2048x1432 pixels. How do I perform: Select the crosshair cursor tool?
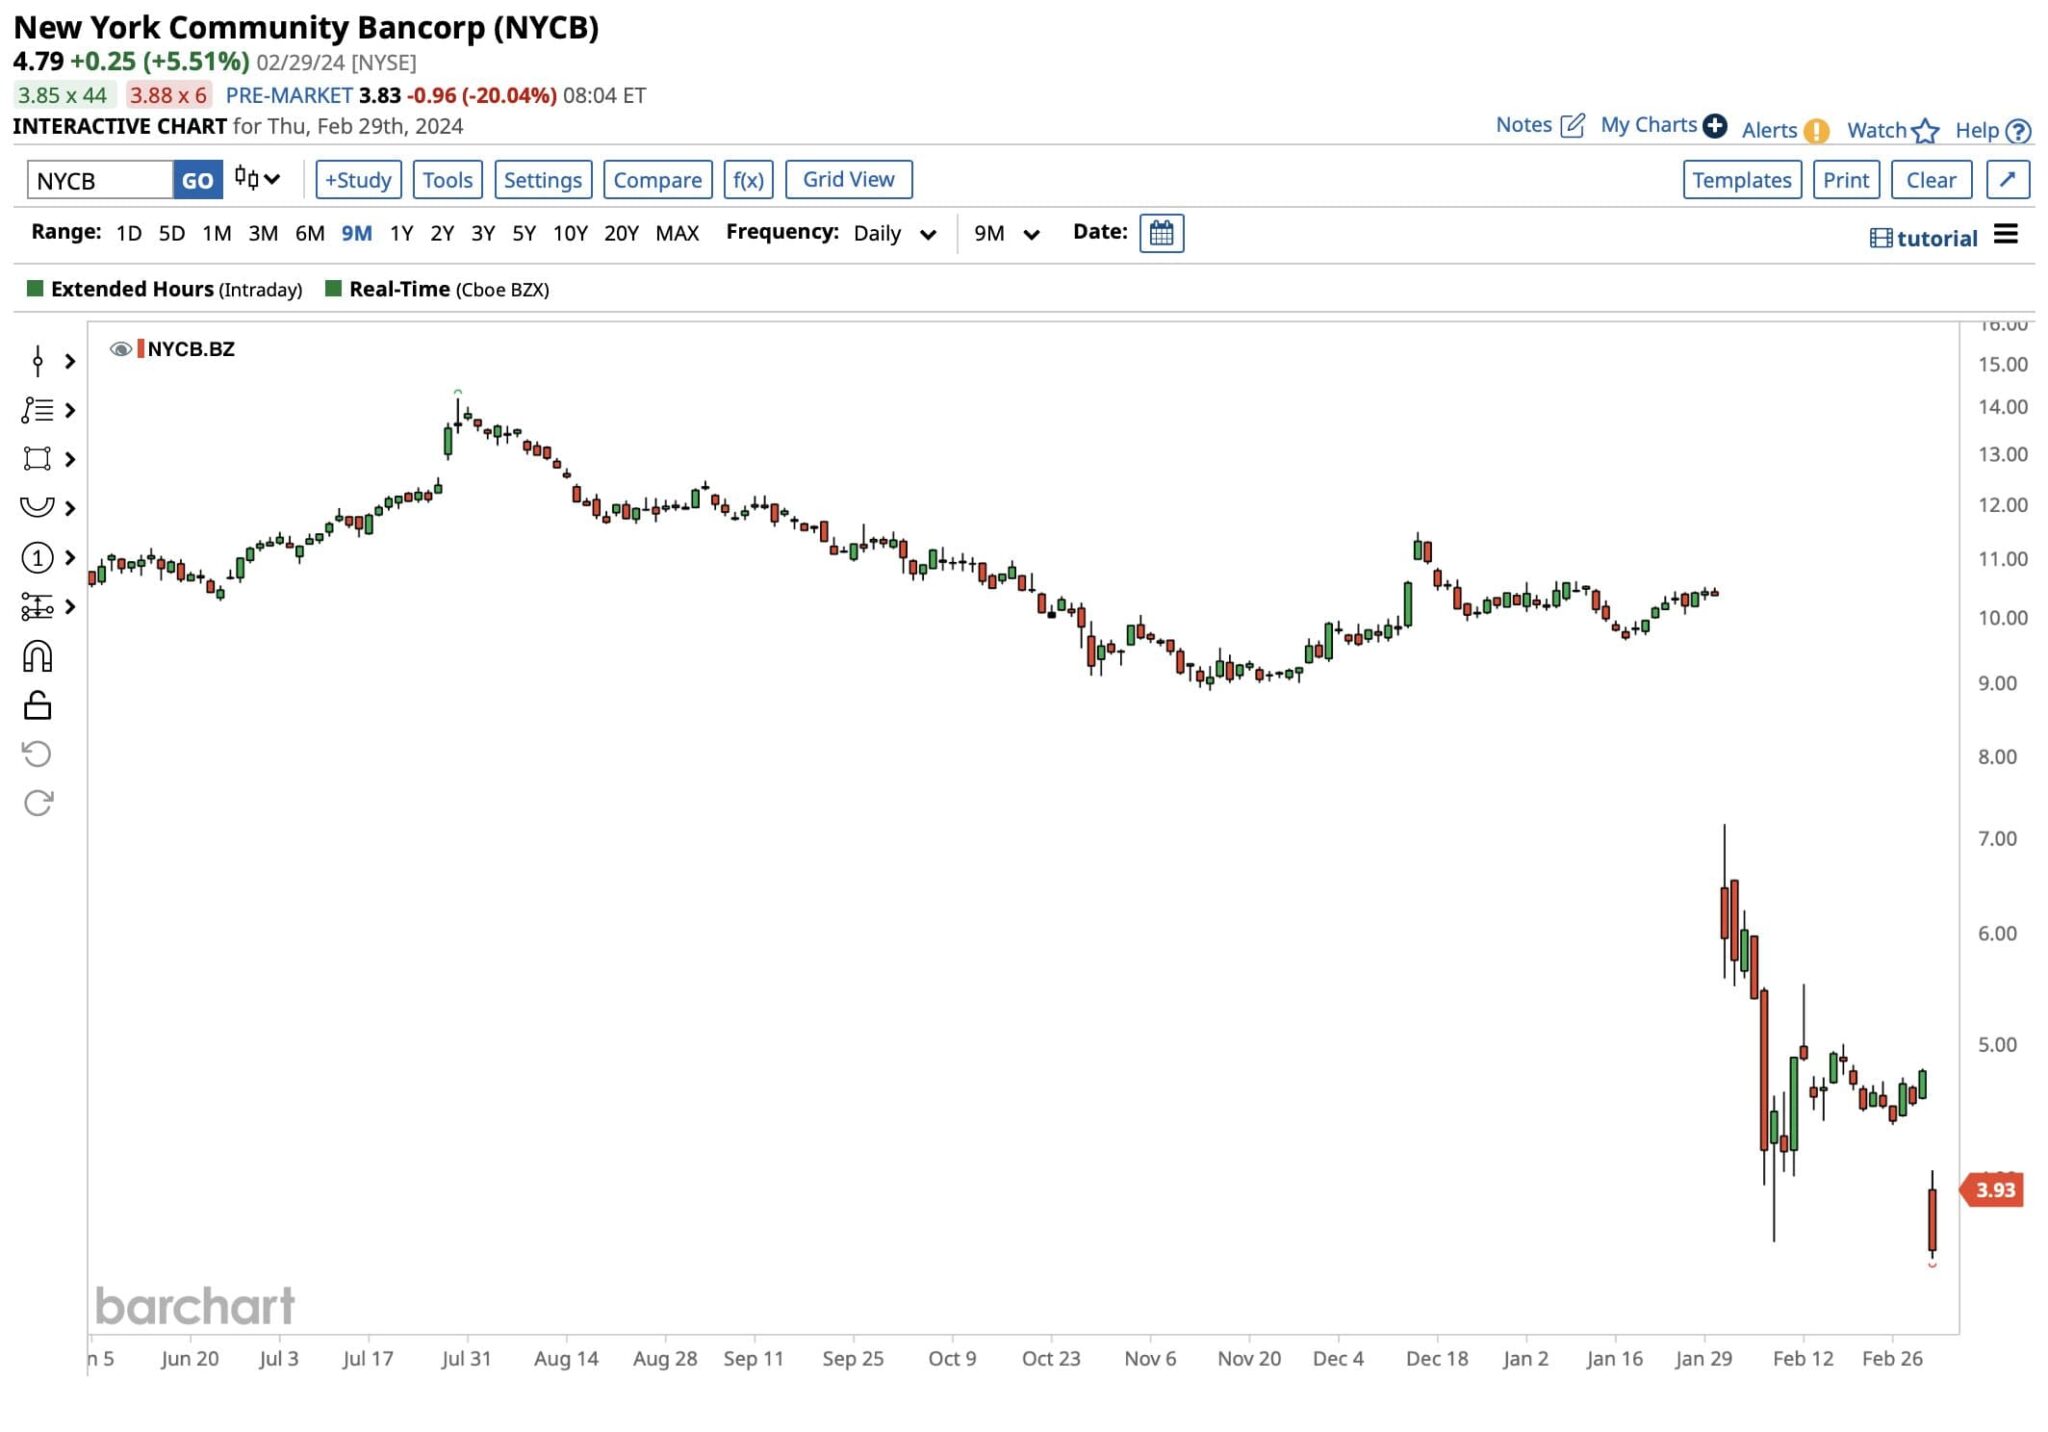coord(38,361)
